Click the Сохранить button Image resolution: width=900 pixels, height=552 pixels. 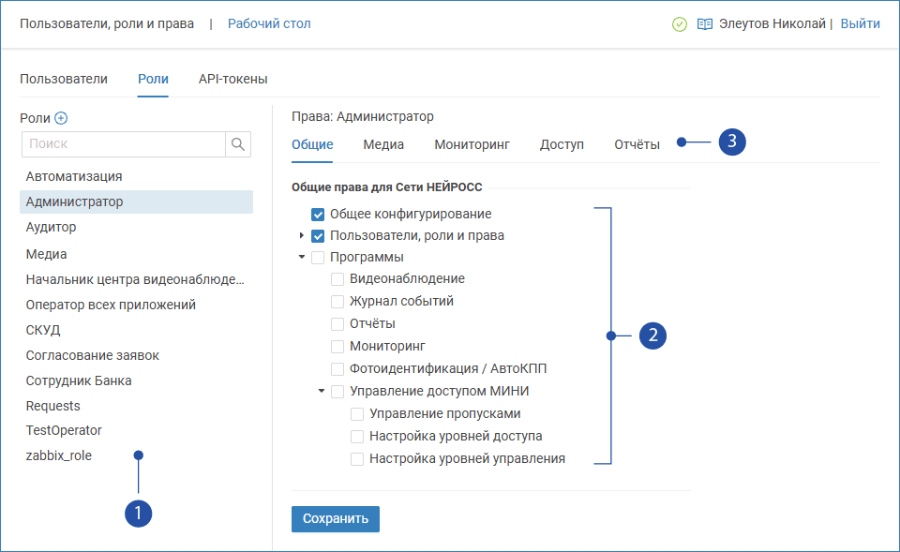pos(335,519)
